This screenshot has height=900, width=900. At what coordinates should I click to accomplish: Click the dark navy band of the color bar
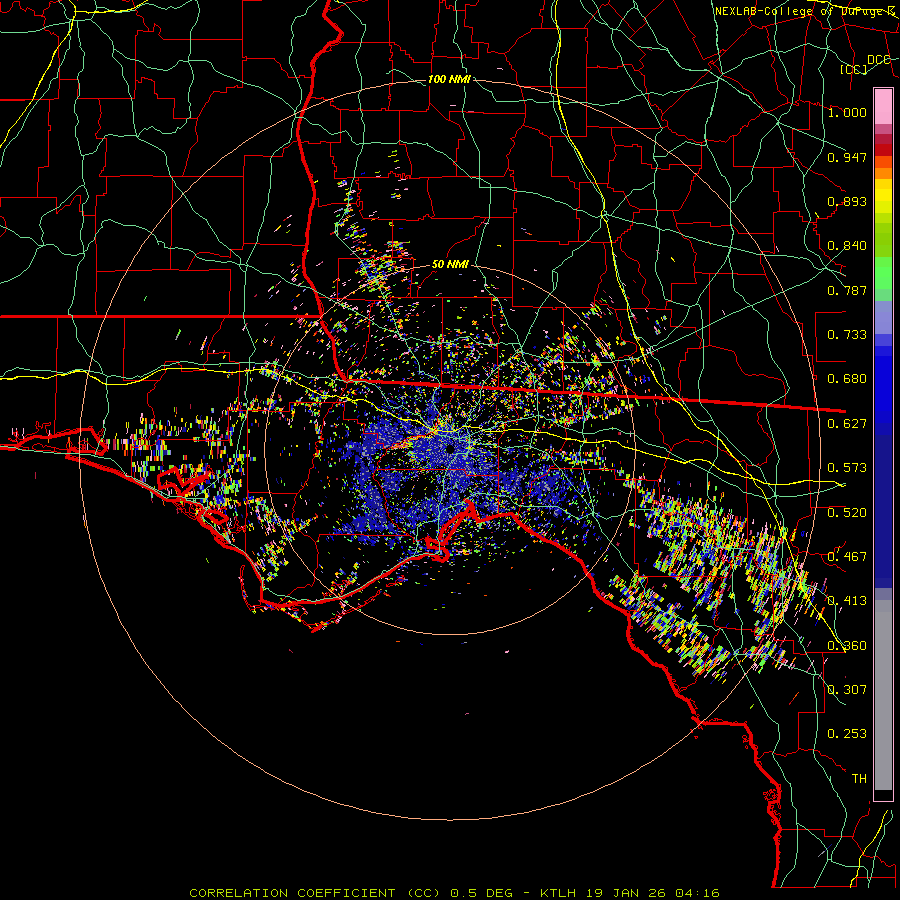pyautogui.click(x=883, y=505)
